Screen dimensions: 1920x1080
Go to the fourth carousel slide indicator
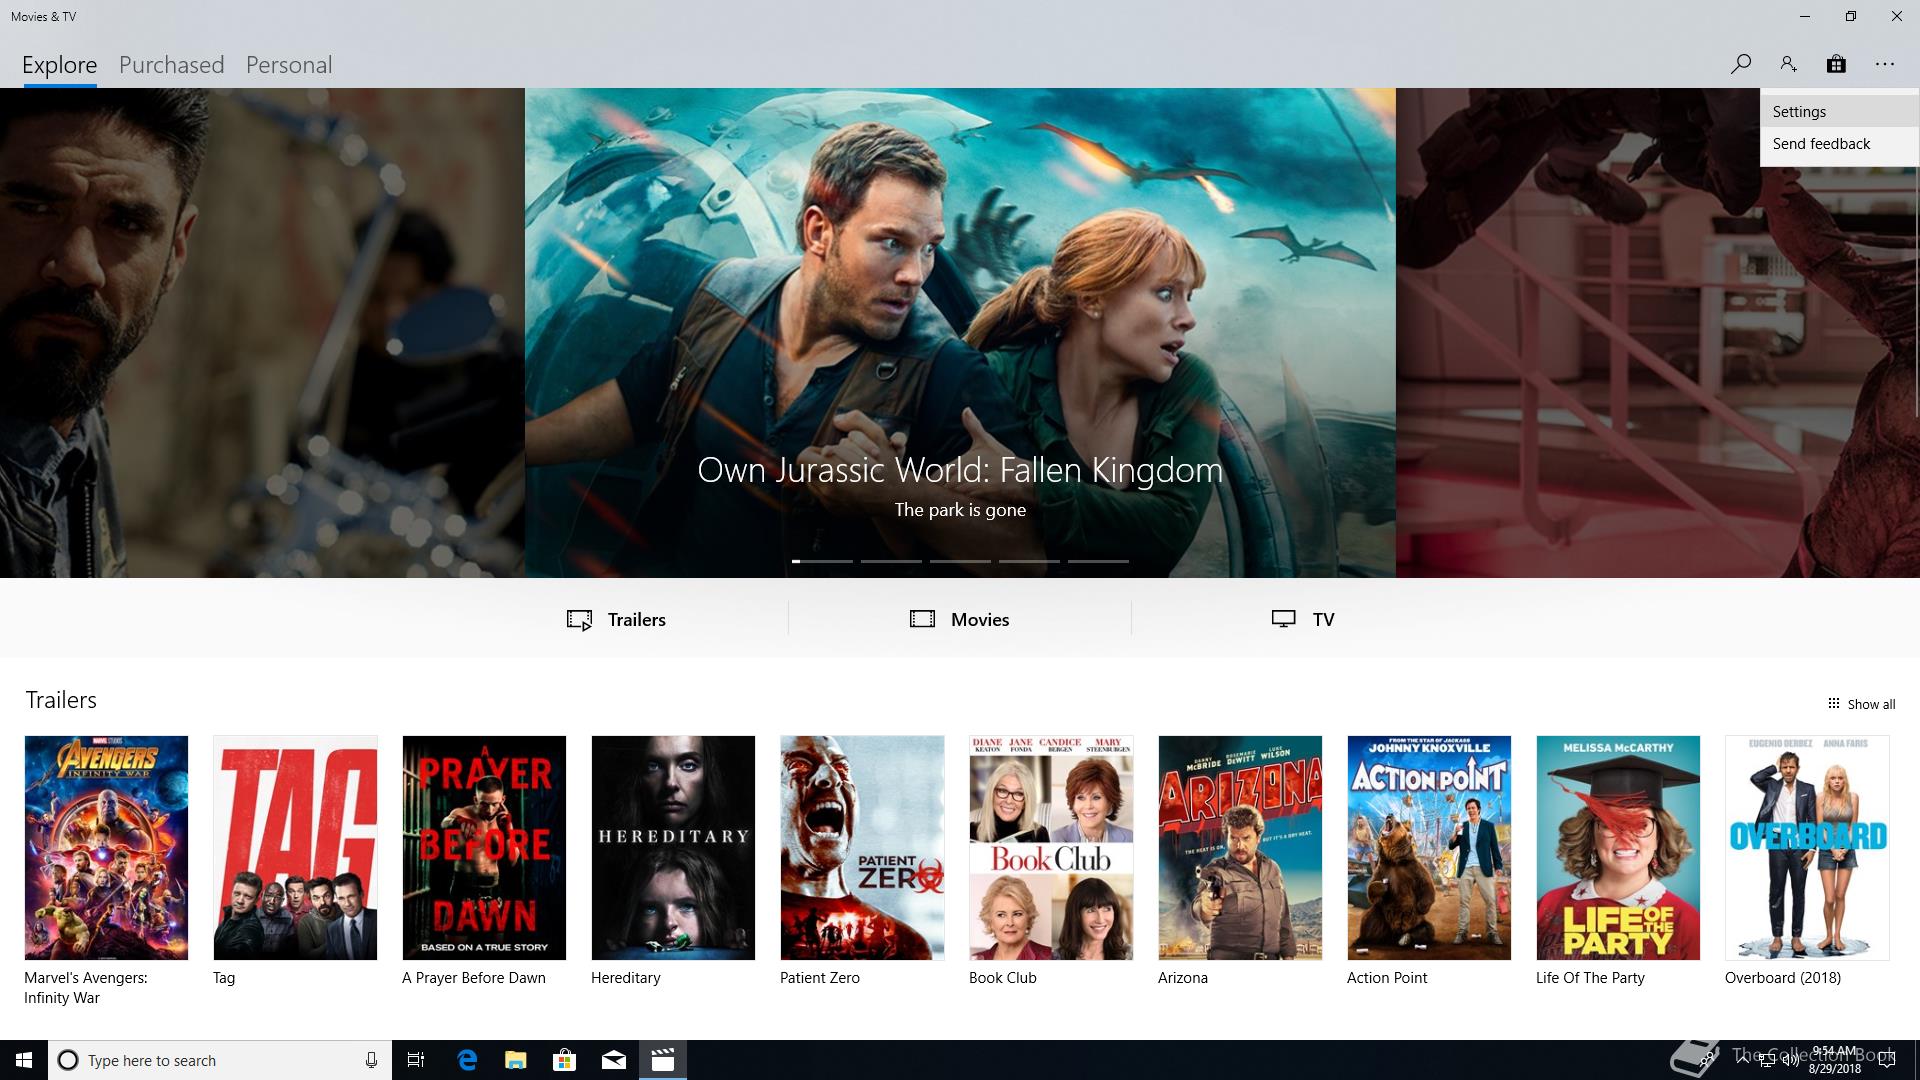1029,561
